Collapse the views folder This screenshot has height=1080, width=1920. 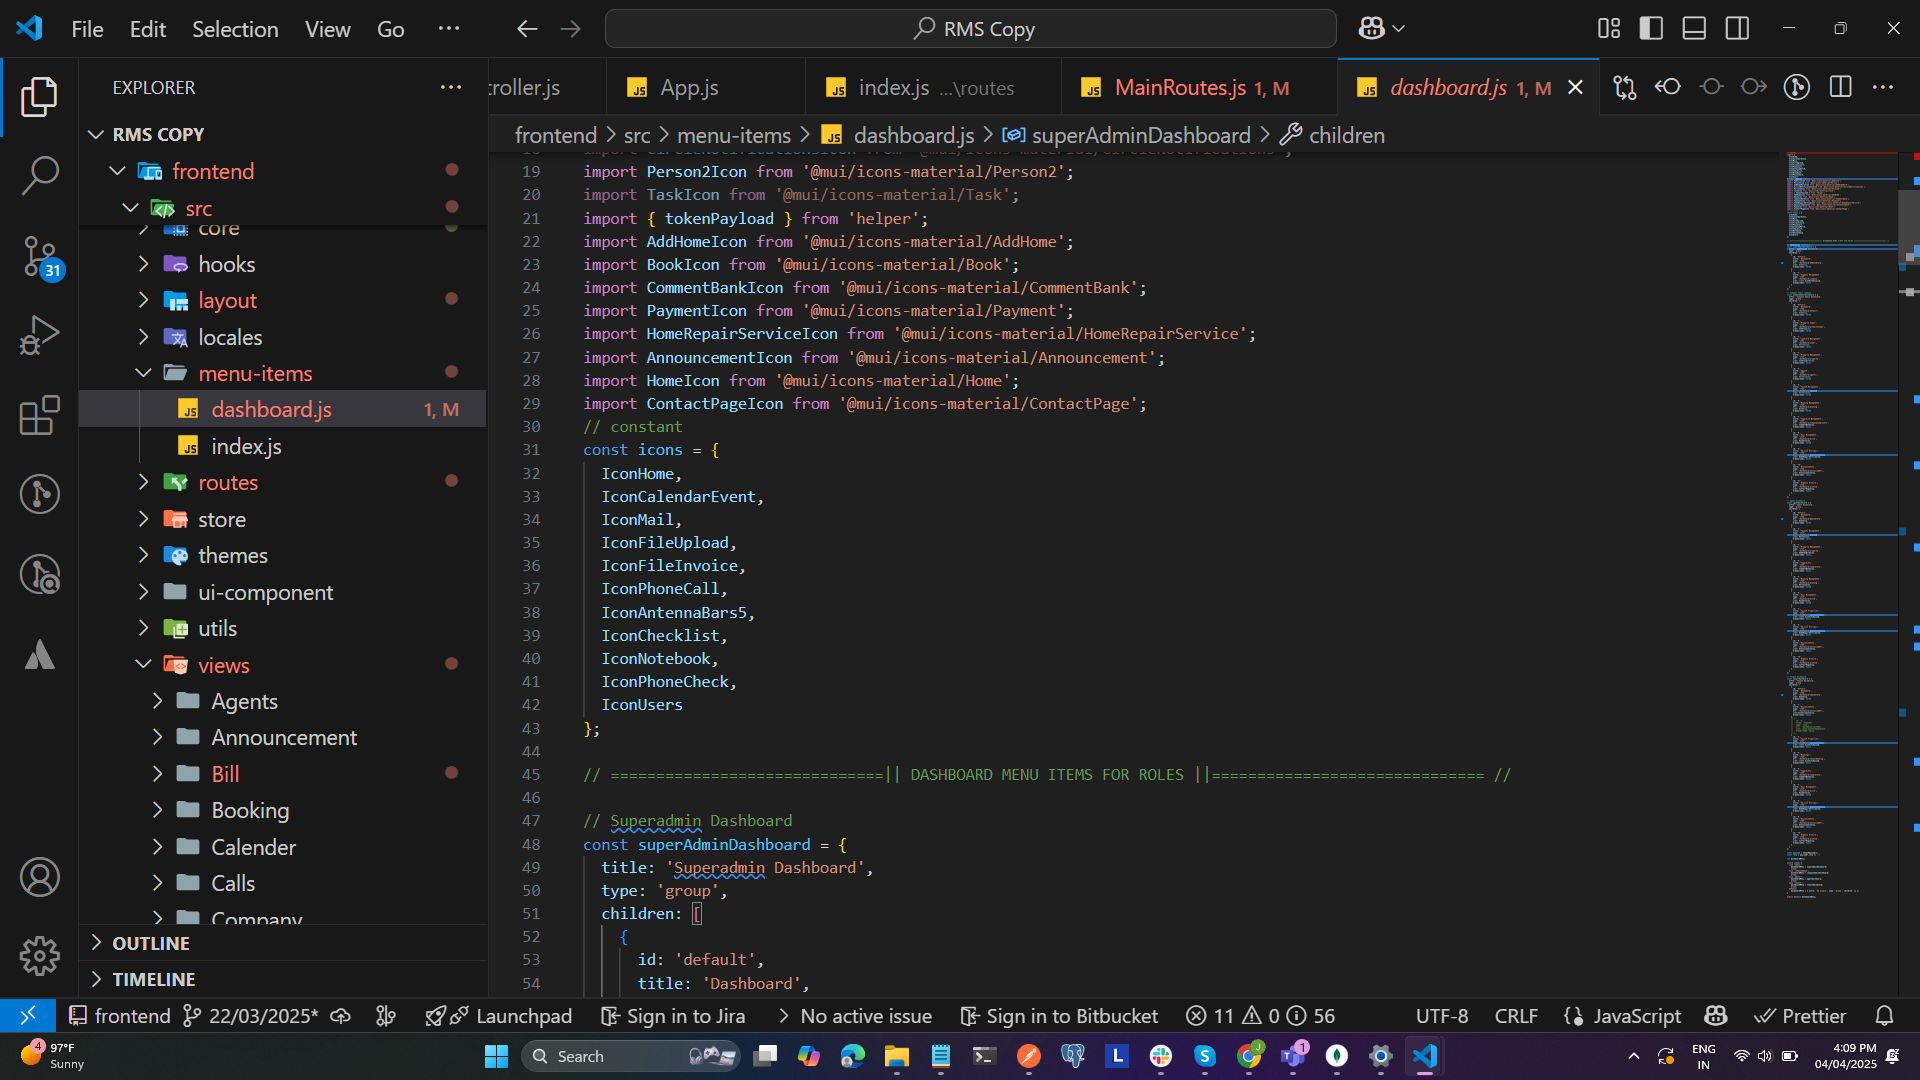(x=223, y=665)
